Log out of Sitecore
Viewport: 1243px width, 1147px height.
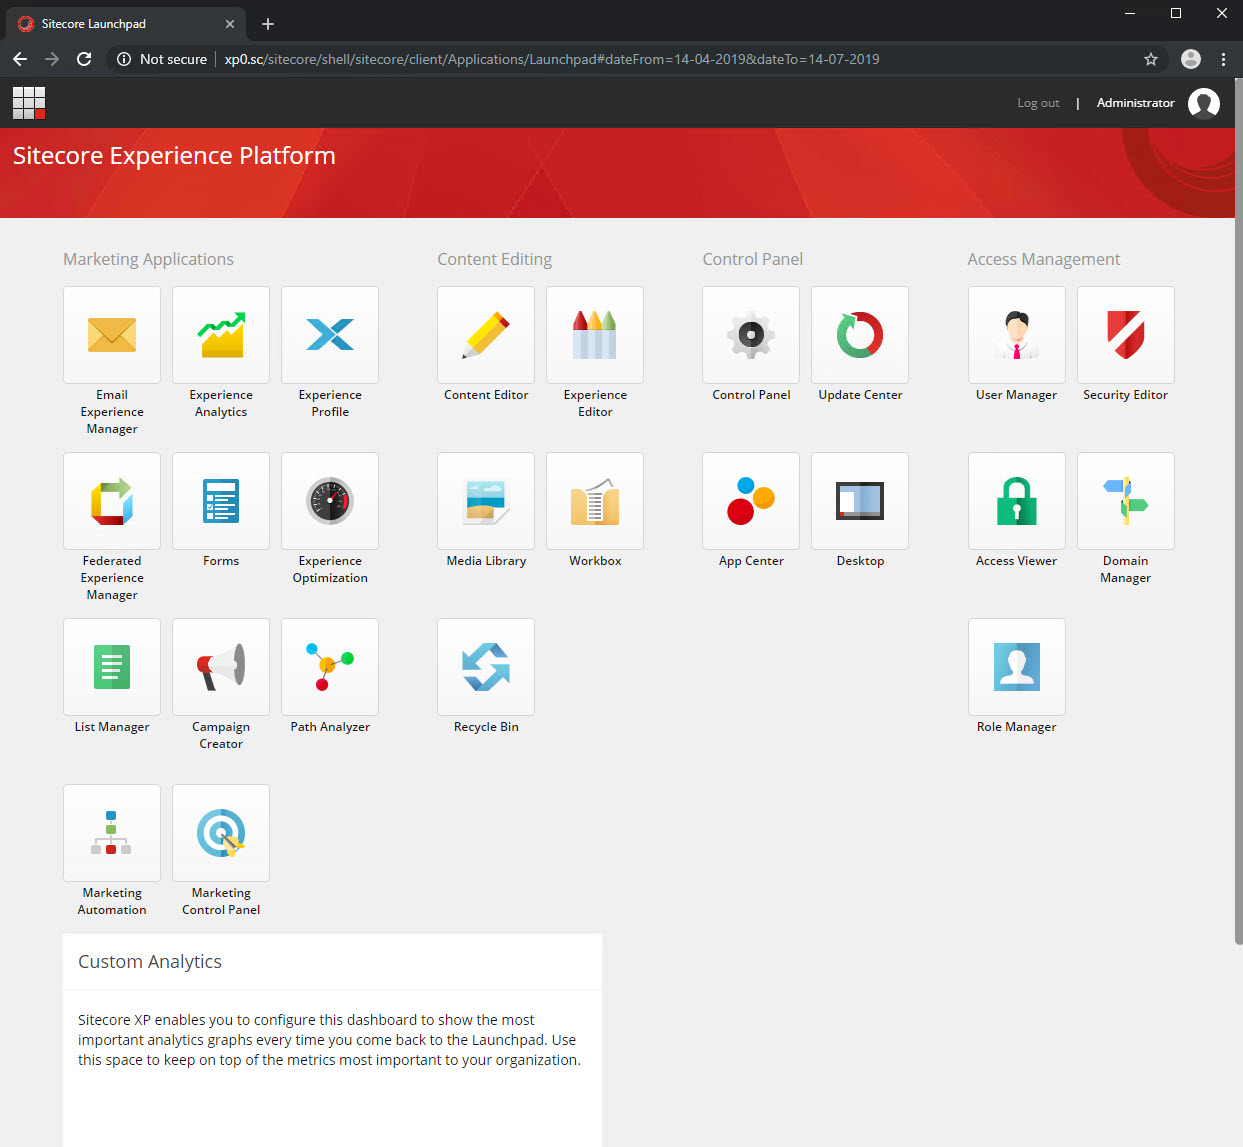point(1038,103)
